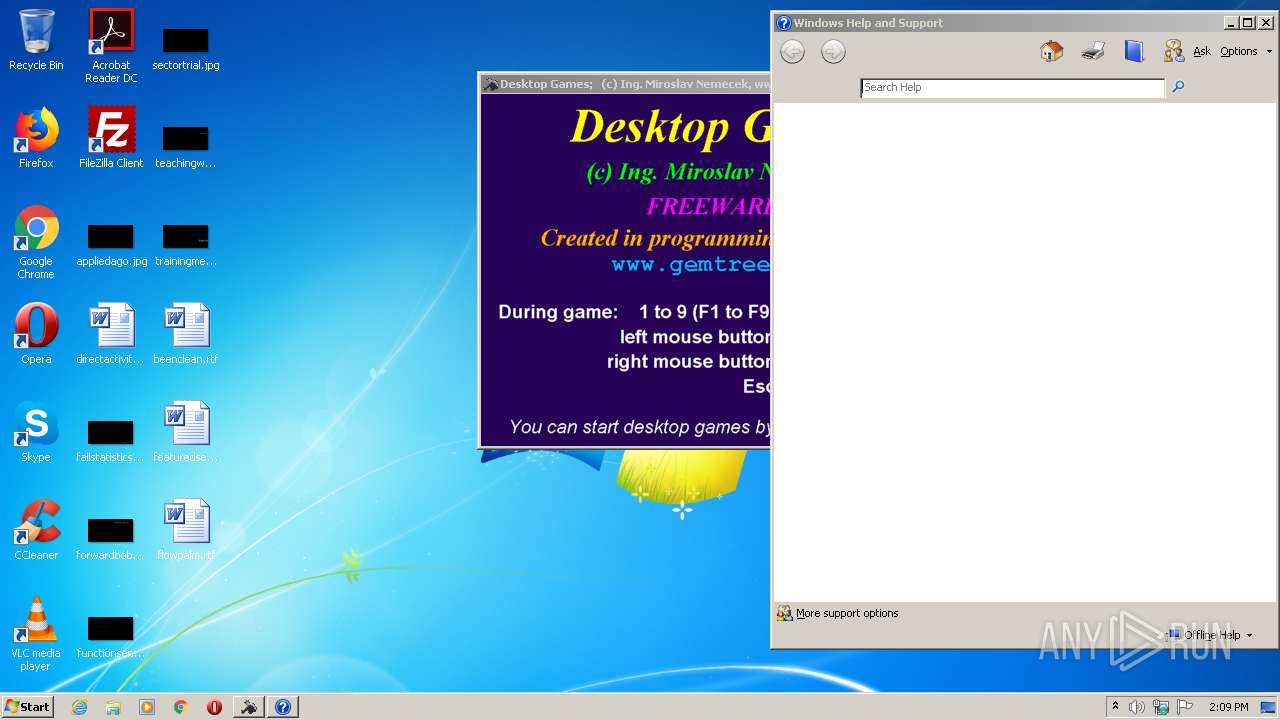
Task: Switch to Desktop Games taskbar button
Action: (249, 707)
